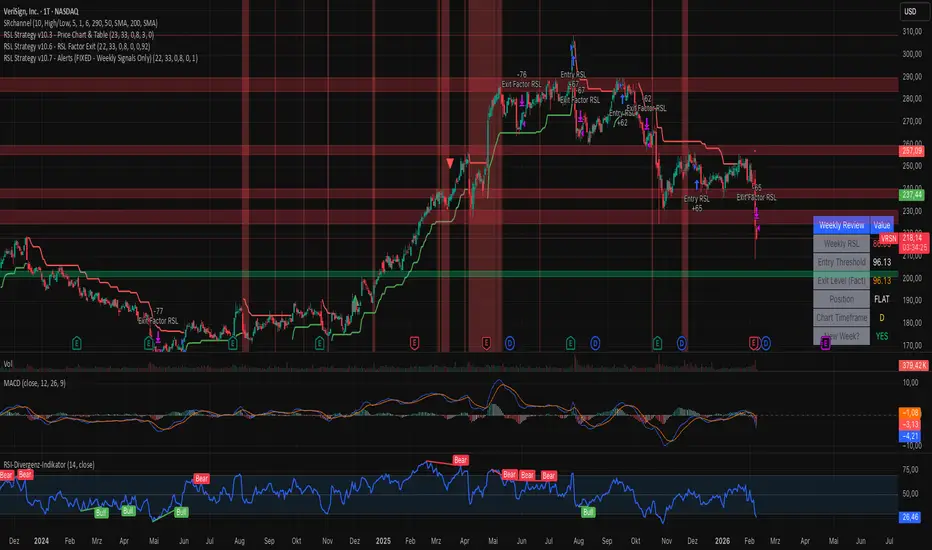
Task: Open the blue dividend D marker in Mai 2025
Action: 509,343
